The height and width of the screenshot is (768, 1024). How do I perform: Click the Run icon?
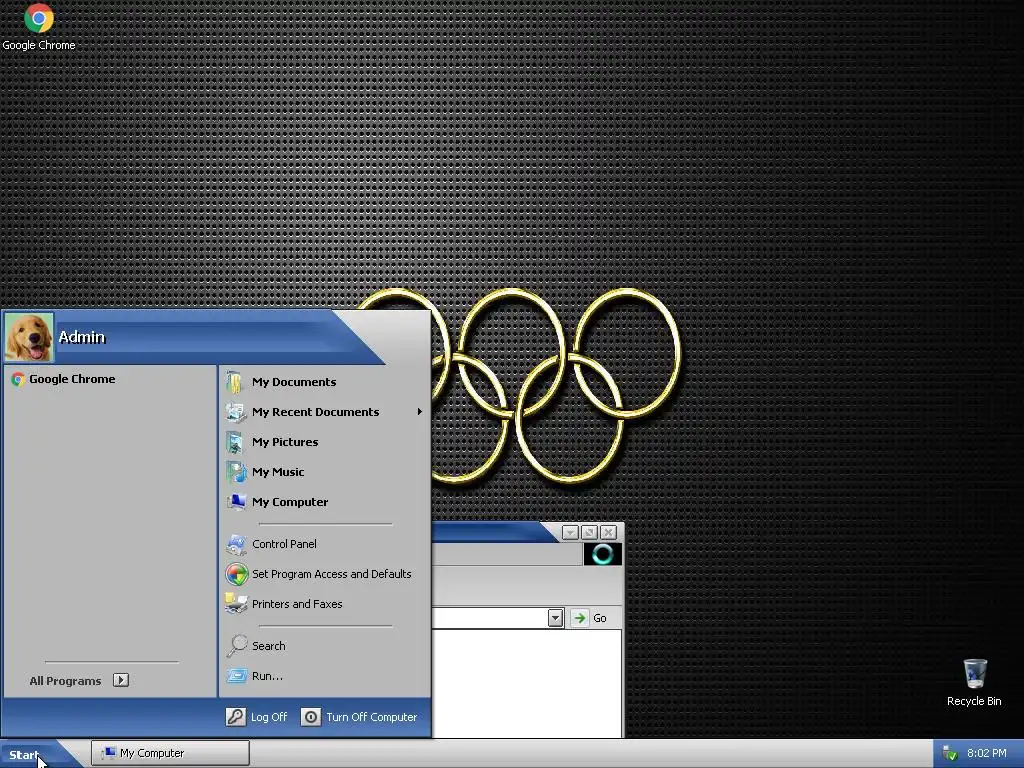(236, 676)
